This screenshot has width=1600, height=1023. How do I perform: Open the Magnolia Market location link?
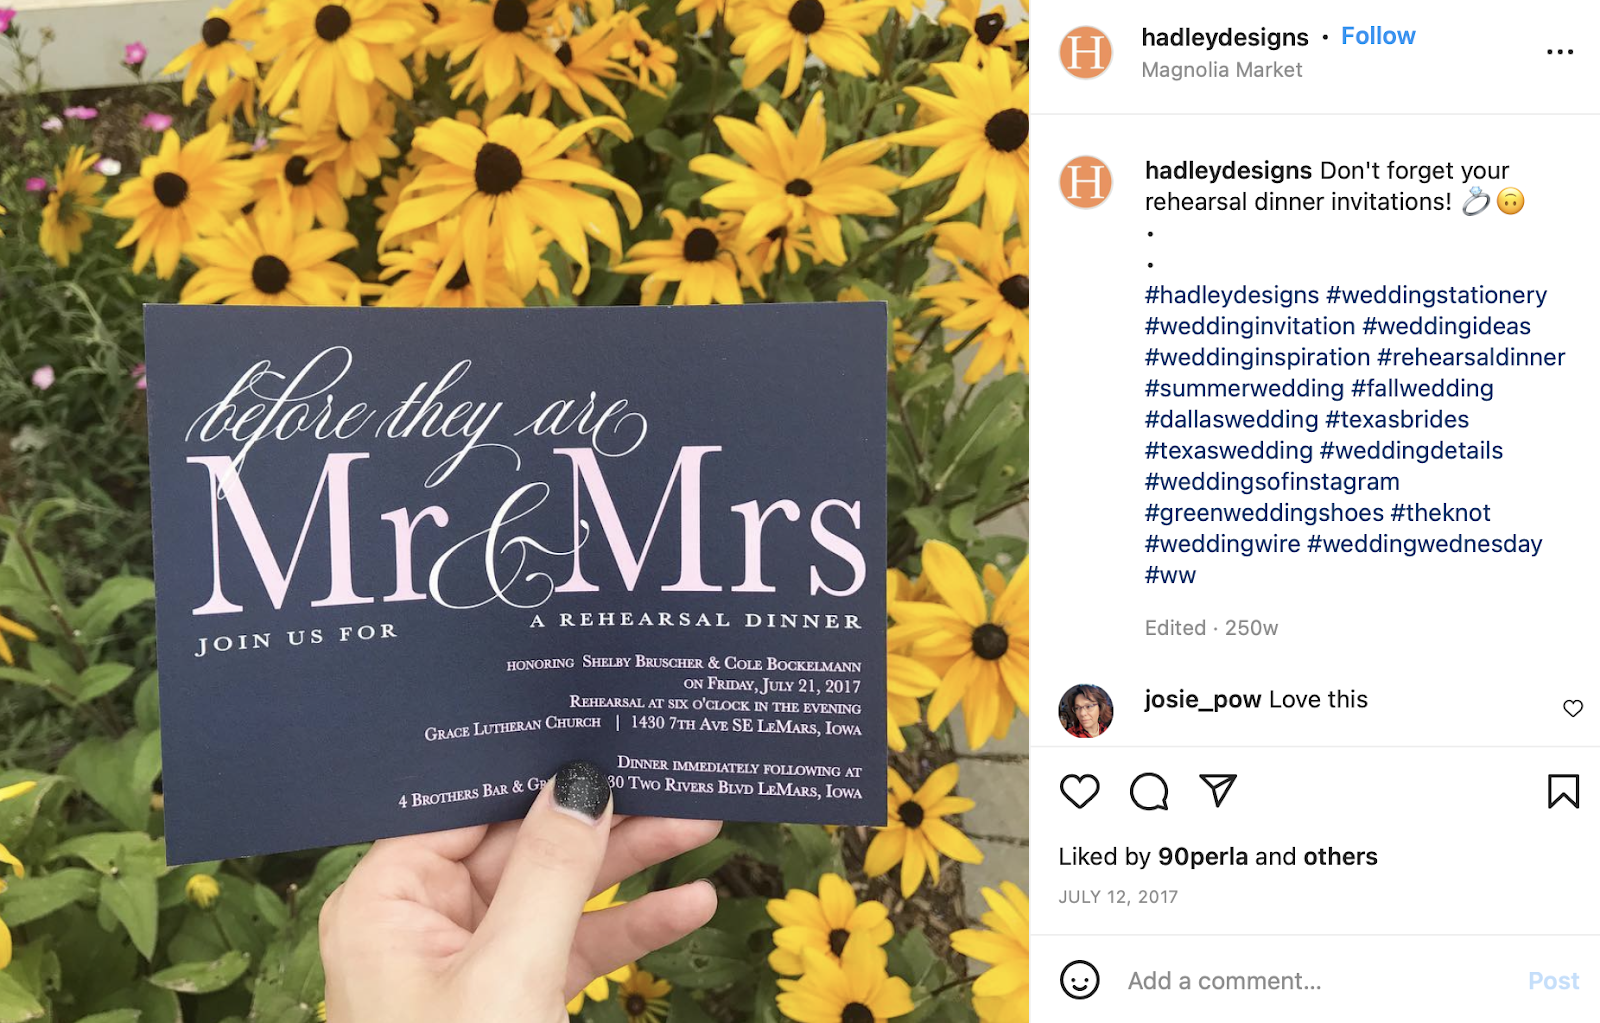pos(1222,70)
